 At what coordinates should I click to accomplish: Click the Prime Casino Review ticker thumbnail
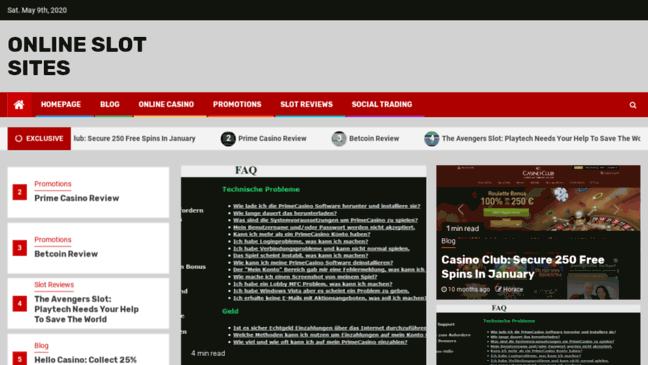[x=228, y=138]
